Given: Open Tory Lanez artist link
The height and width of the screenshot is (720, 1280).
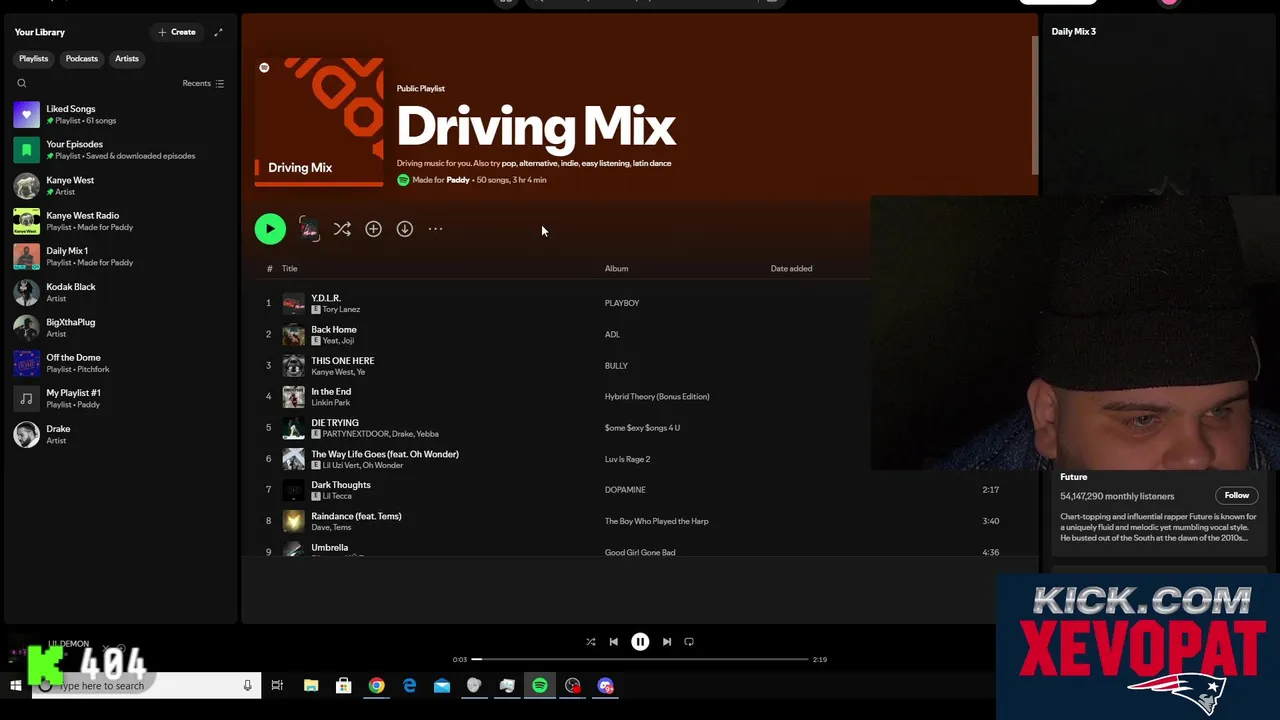Looking at the screenshot, I should pos(341,309).
